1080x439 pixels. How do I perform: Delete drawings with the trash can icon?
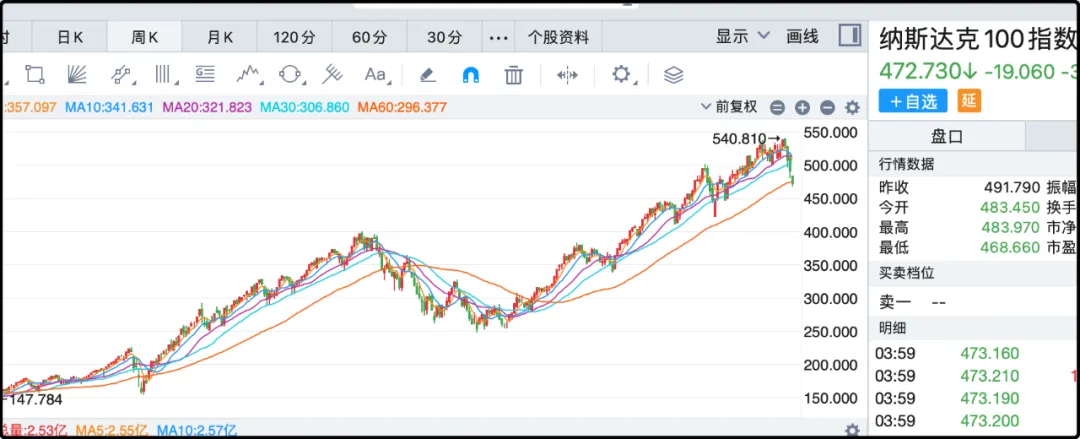[514, 74]
